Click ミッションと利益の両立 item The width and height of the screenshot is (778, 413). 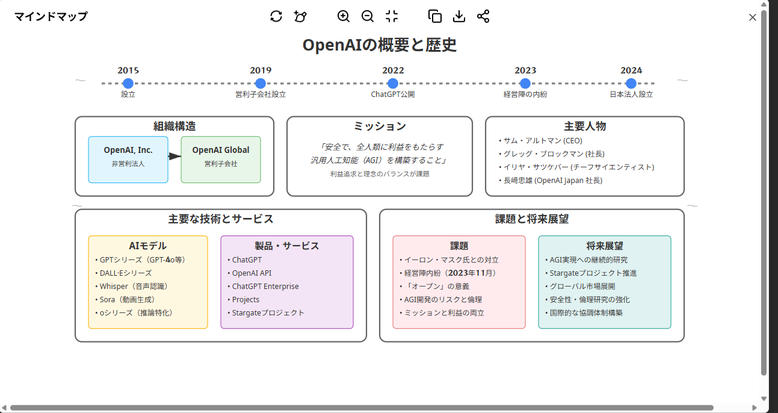(442, 313)
